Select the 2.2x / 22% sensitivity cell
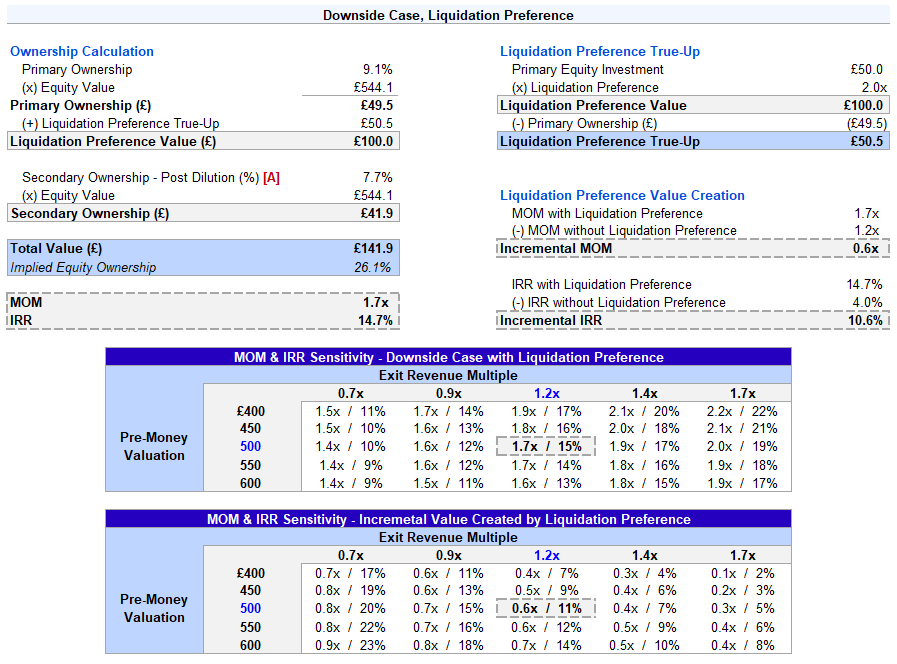This screenshot has height=664, width=897. (741, 411)
